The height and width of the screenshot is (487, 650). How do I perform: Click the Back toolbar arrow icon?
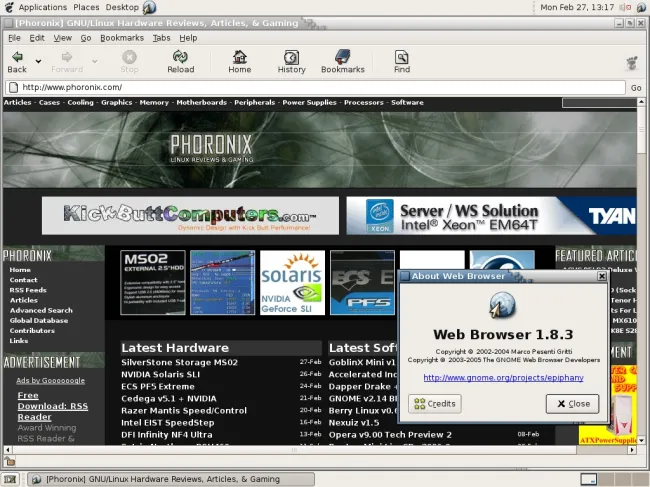click(17, 57)
